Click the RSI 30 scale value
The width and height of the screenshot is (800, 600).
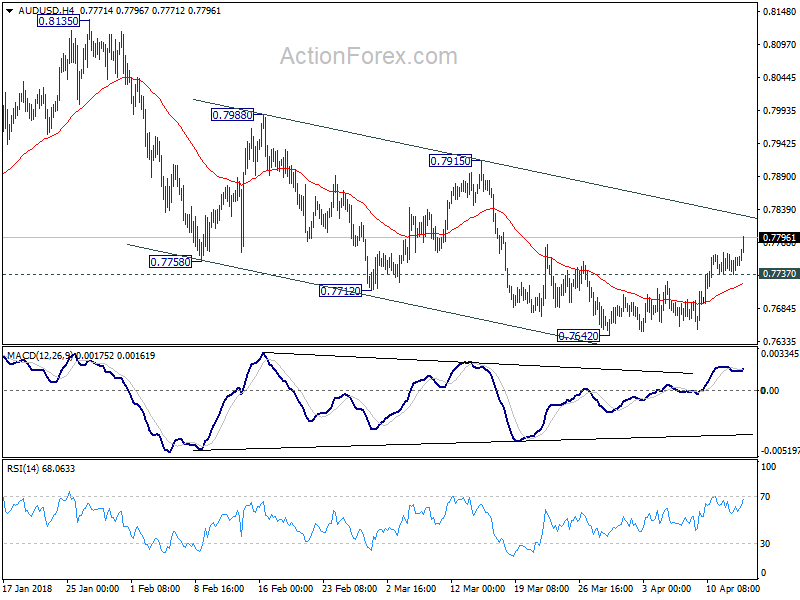pyautogui.click(x=765, y=544)
